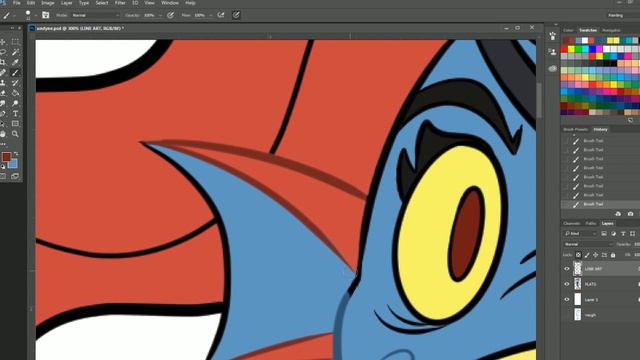The height and width of the screenshot is (360, 640).
Task: Enable airbrush-style build-up
Action: [221, 15]
